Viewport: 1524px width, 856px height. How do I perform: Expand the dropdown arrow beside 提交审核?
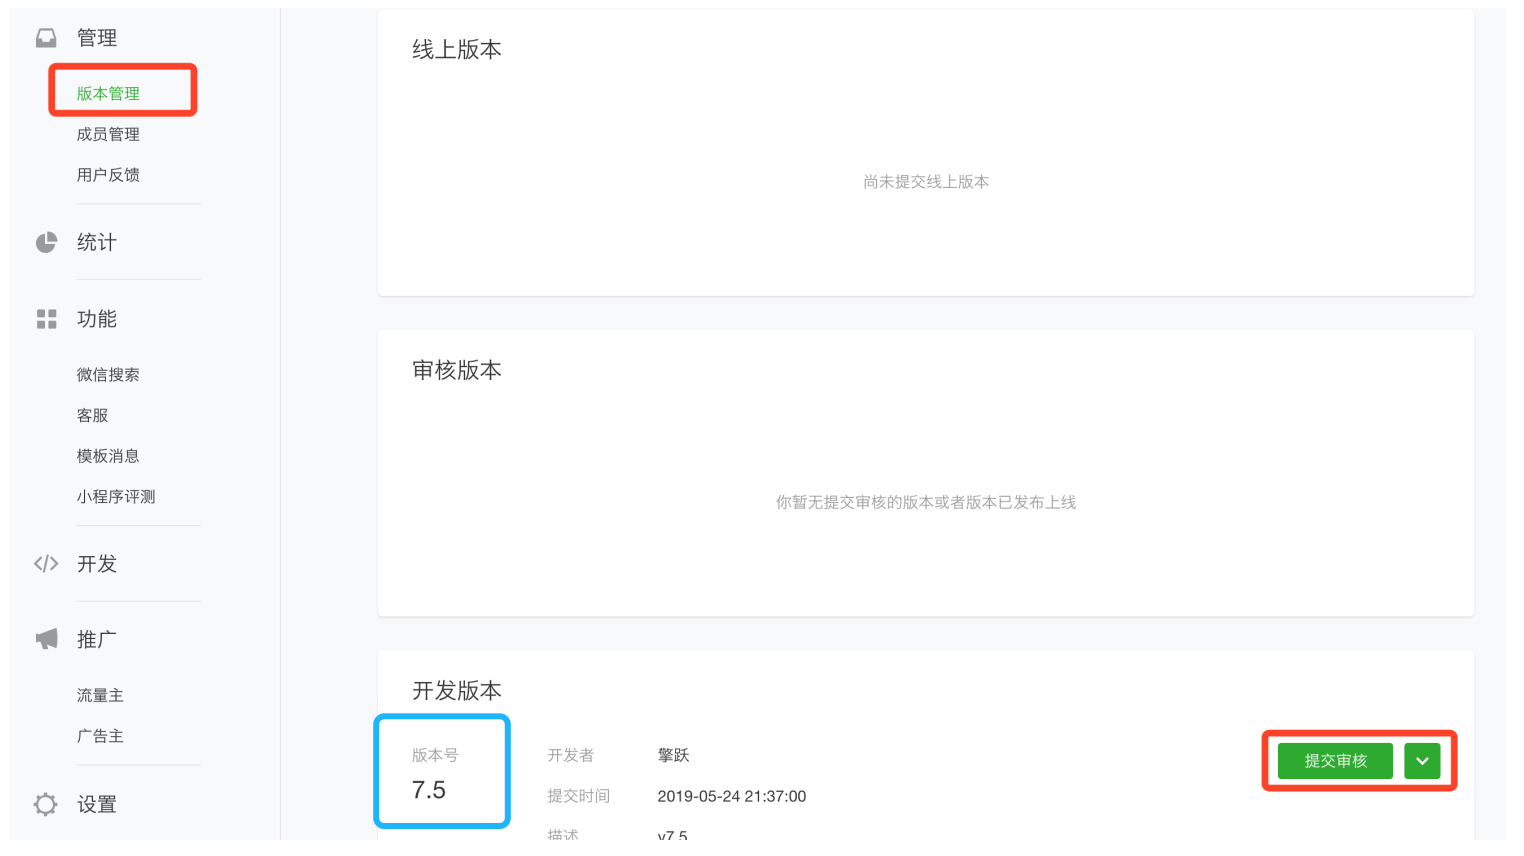tap(1422, 761)
